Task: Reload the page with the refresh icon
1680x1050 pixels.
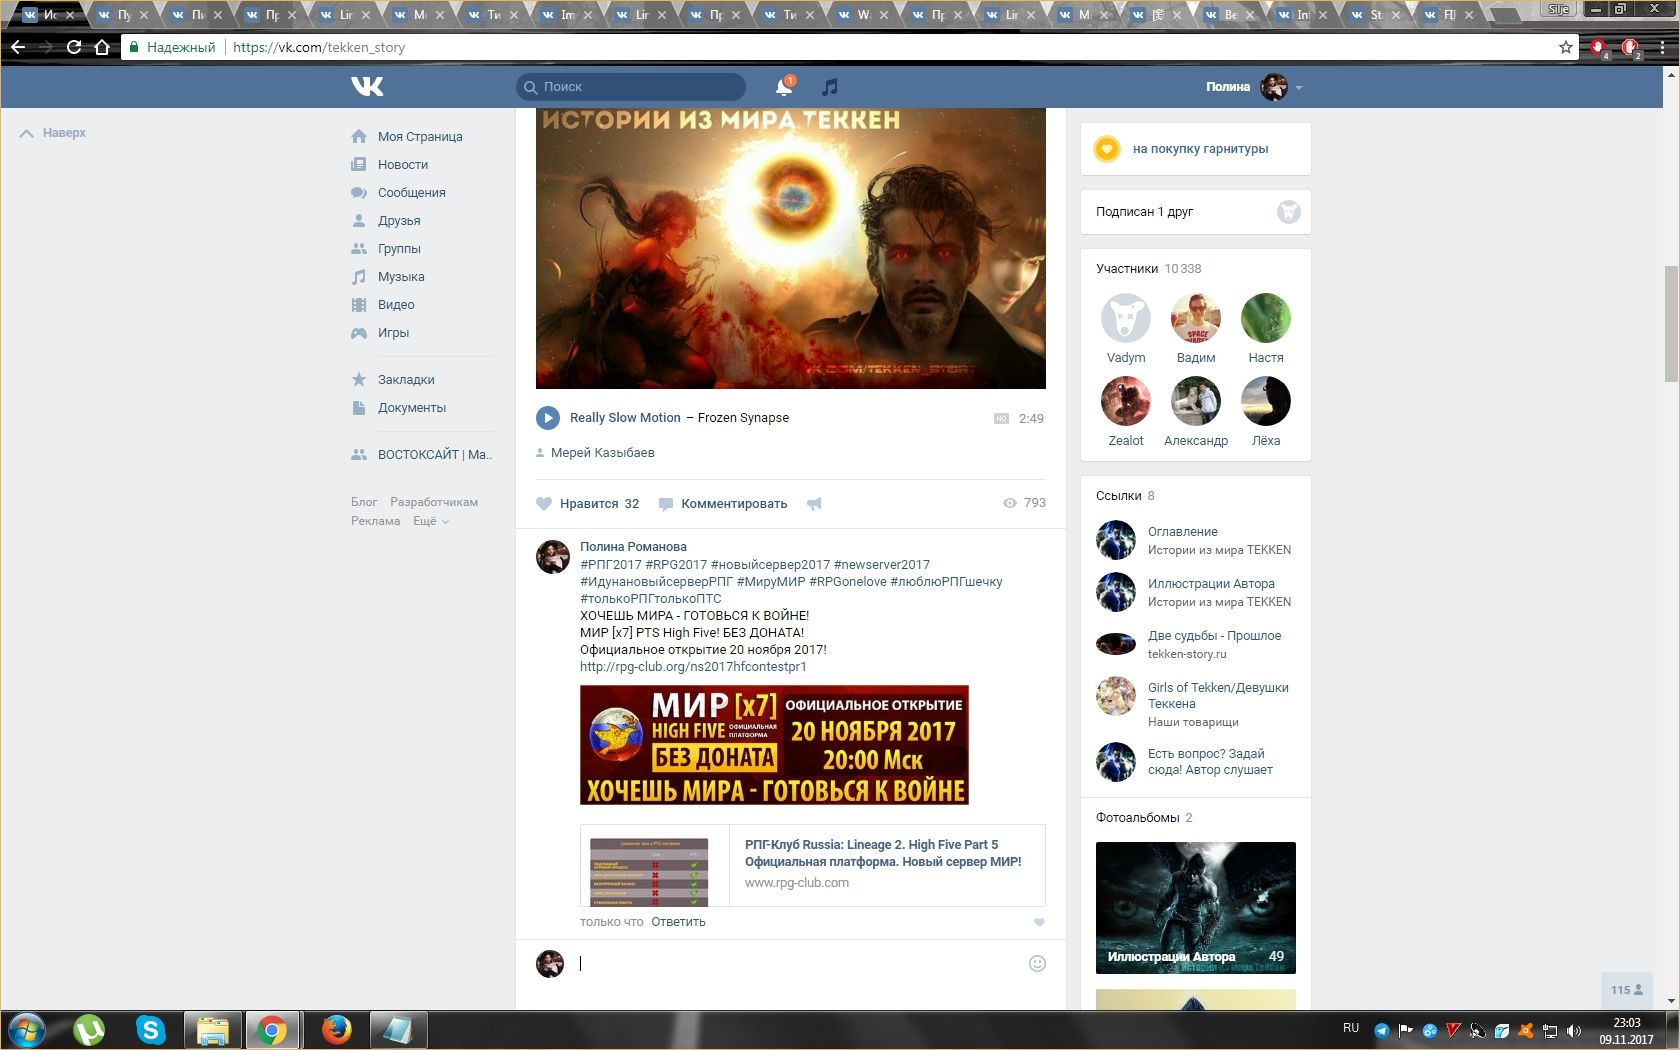Action: [x=73, y=47]
